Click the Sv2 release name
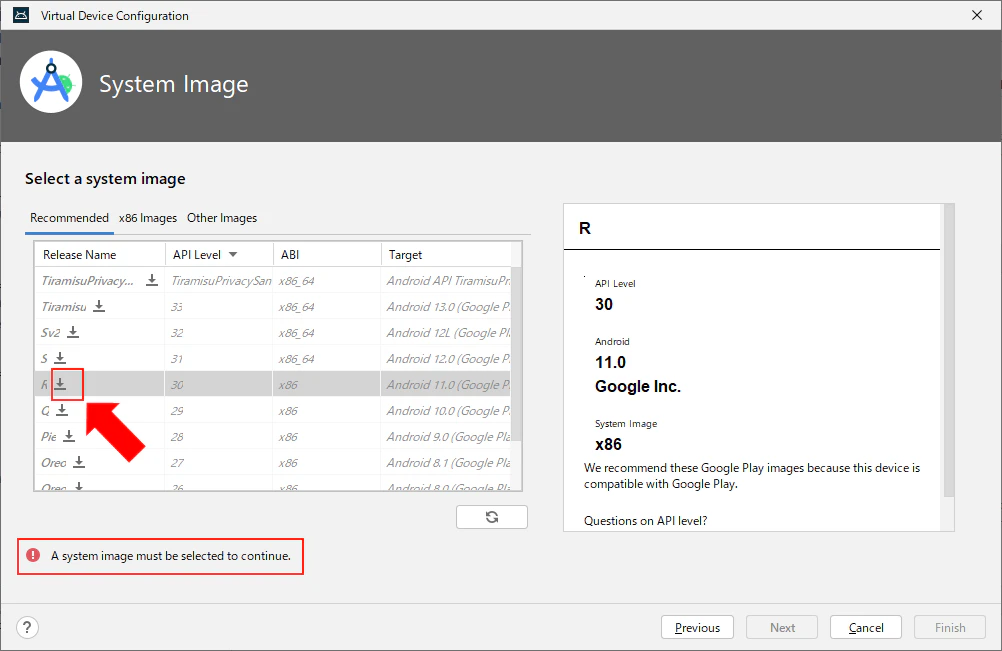This screenshot has height=651, width=1002. point(50,333)
